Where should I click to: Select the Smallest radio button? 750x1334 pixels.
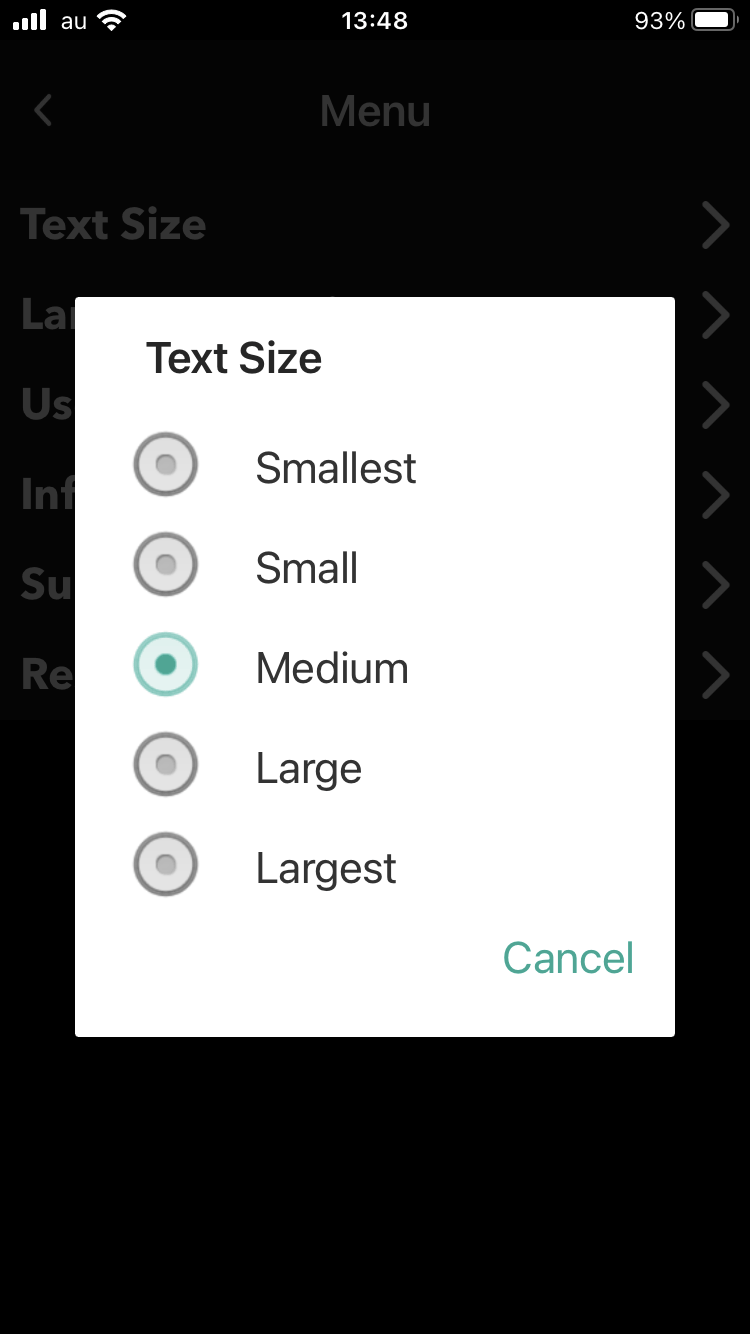point(166,465)
